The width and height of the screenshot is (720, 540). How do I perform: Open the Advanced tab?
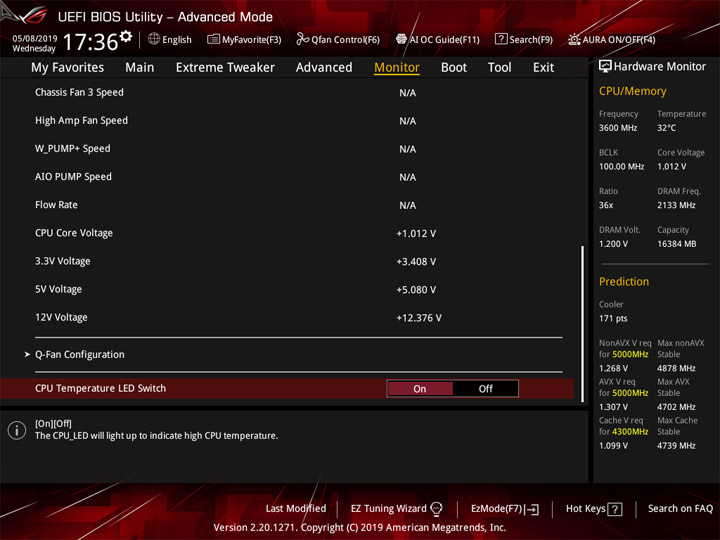point(324,68)
